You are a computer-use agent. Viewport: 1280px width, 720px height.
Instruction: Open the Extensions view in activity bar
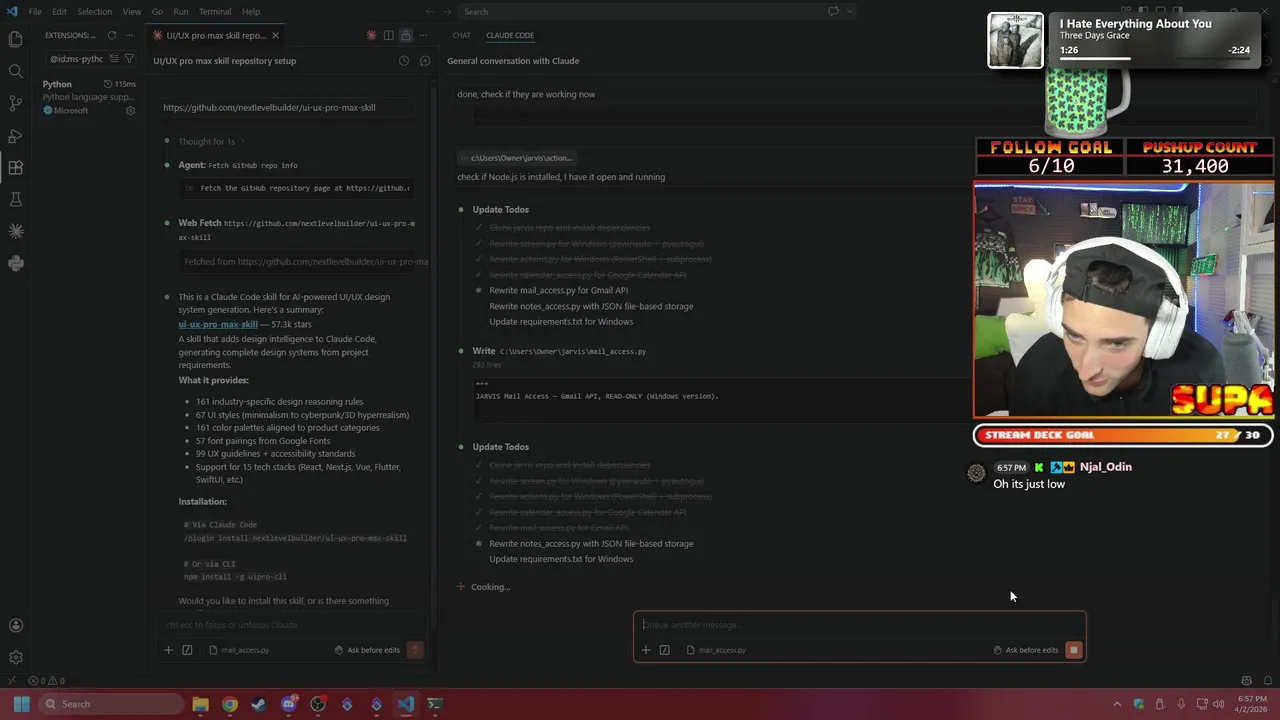(15, 167)
